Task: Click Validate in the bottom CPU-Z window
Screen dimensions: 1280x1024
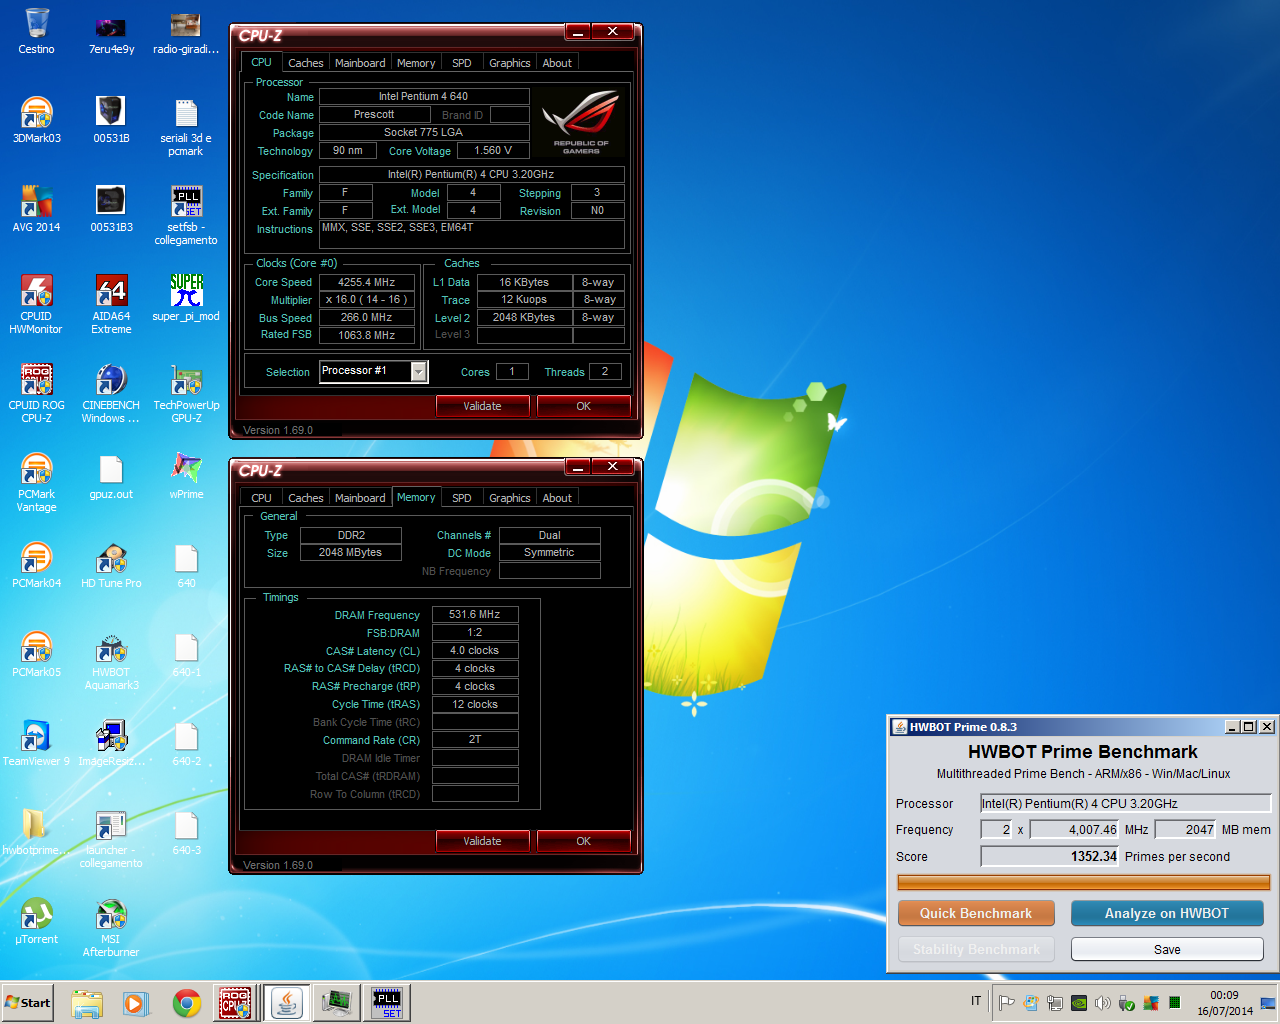Action: pyautogui.click(x=482, y=841)
